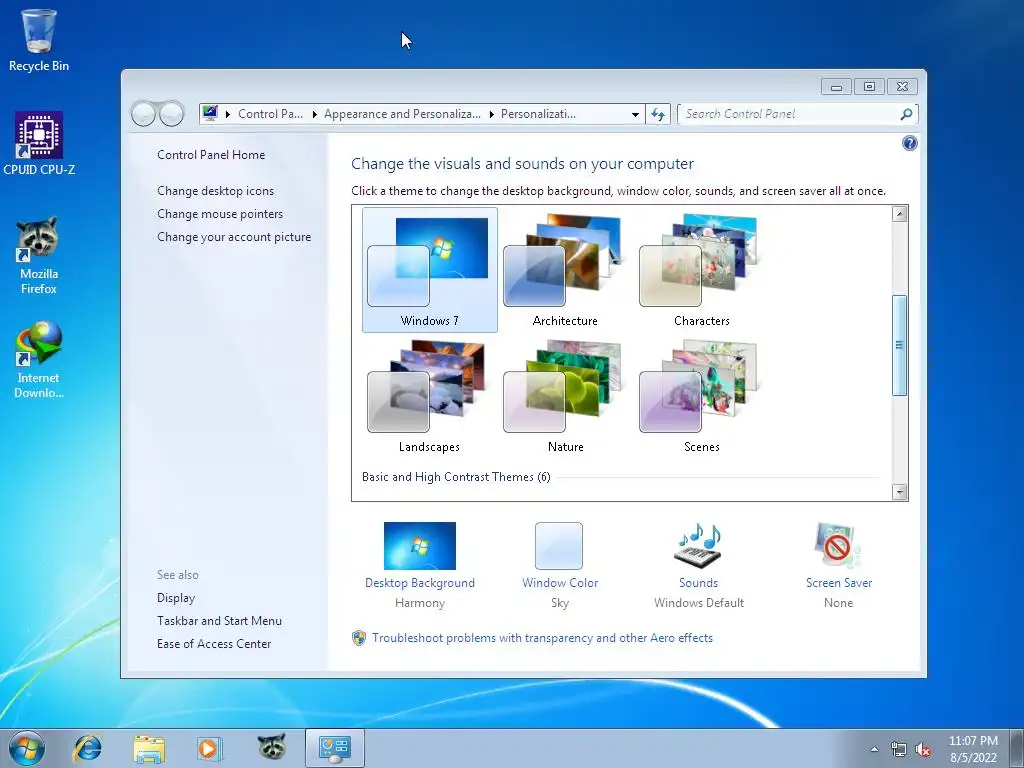Select the Architecture theme
Screen dimensions: 1024x768
point(565,270)
